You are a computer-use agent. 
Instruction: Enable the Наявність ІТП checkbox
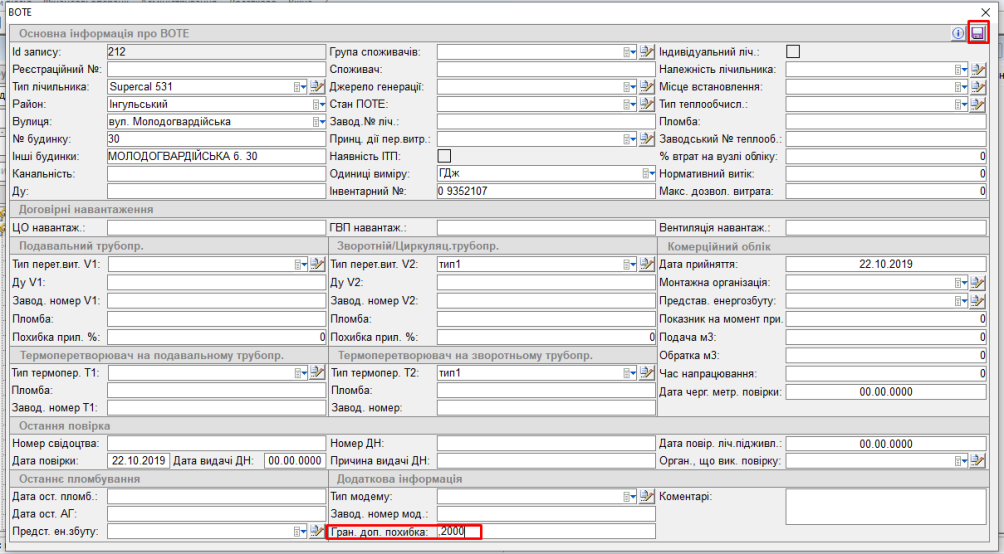pyautogui.click(x=444, y=156)
